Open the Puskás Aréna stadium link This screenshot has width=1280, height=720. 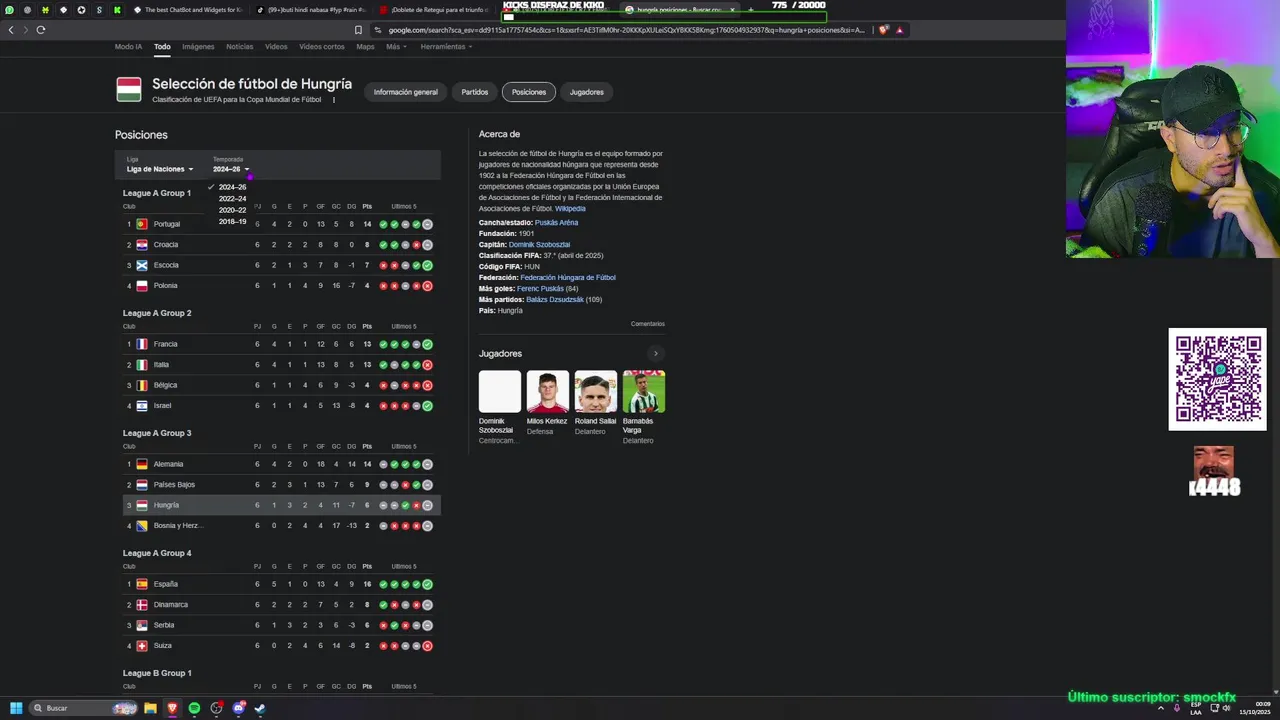pos(556,223)
